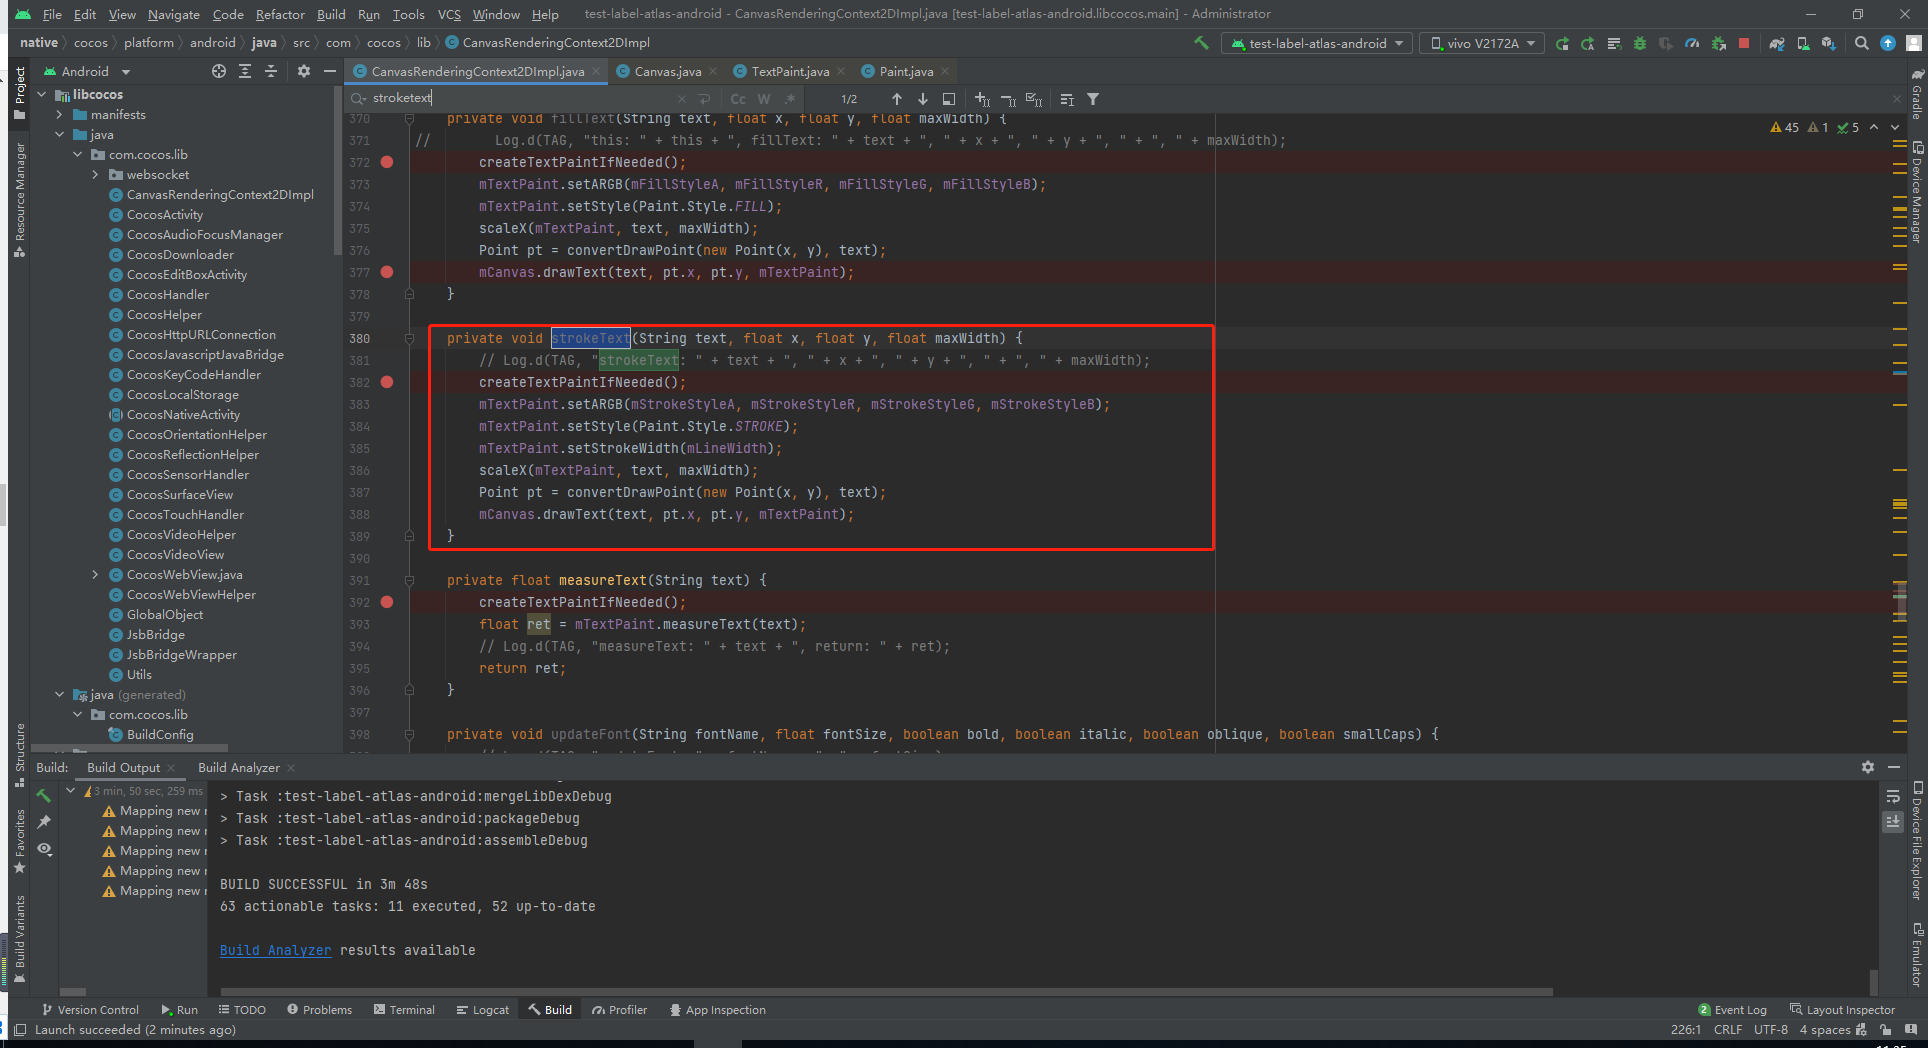Image resolution: width=1928 pixels, height=1048 pixels.
Task: Click the green hammer Make Project icon
Action: click(1201, 43)
